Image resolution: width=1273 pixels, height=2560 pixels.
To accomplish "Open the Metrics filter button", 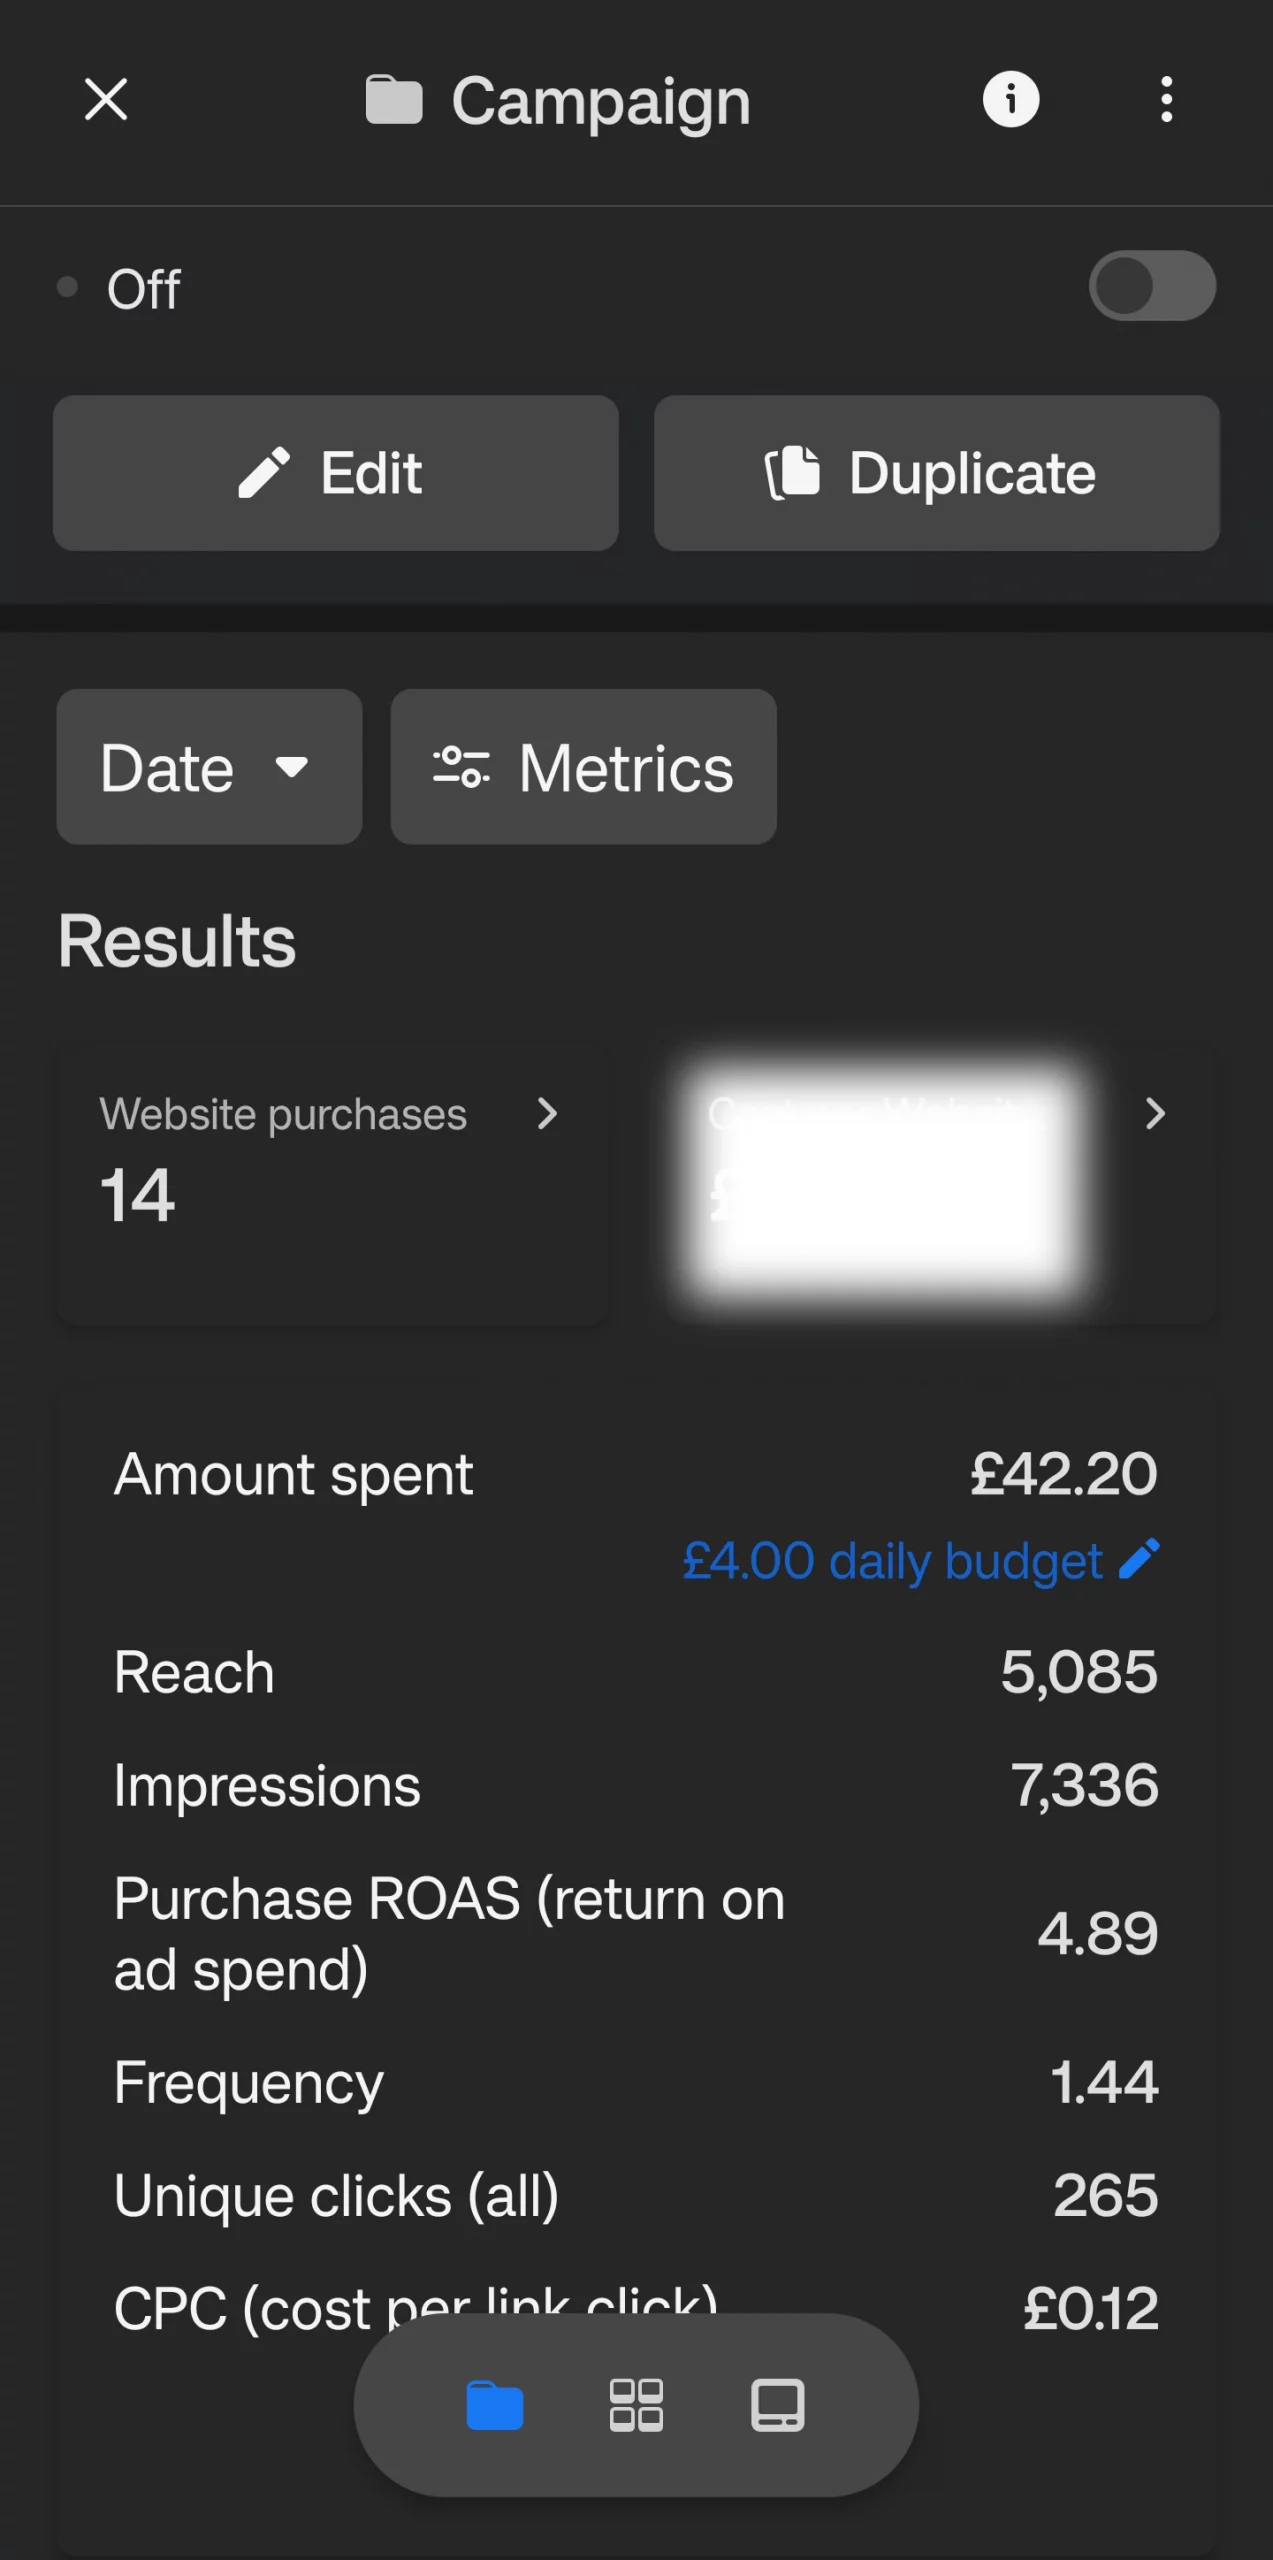I will click(x=583, y=767).
